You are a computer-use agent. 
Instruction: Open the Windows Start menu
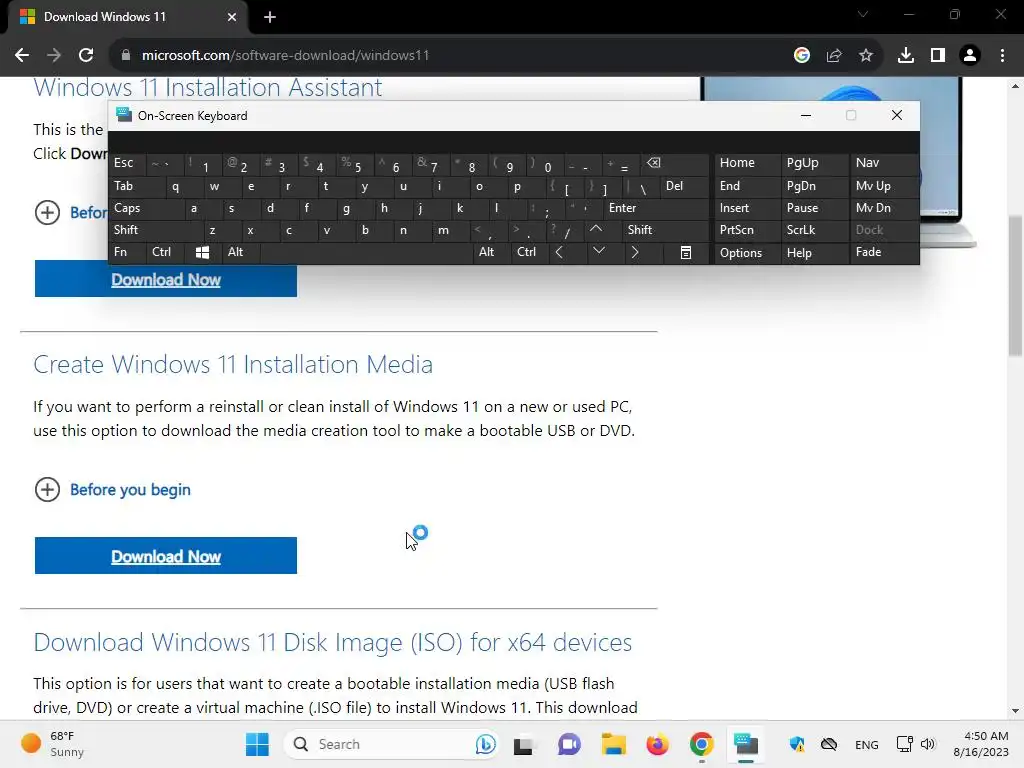(257, 744)
